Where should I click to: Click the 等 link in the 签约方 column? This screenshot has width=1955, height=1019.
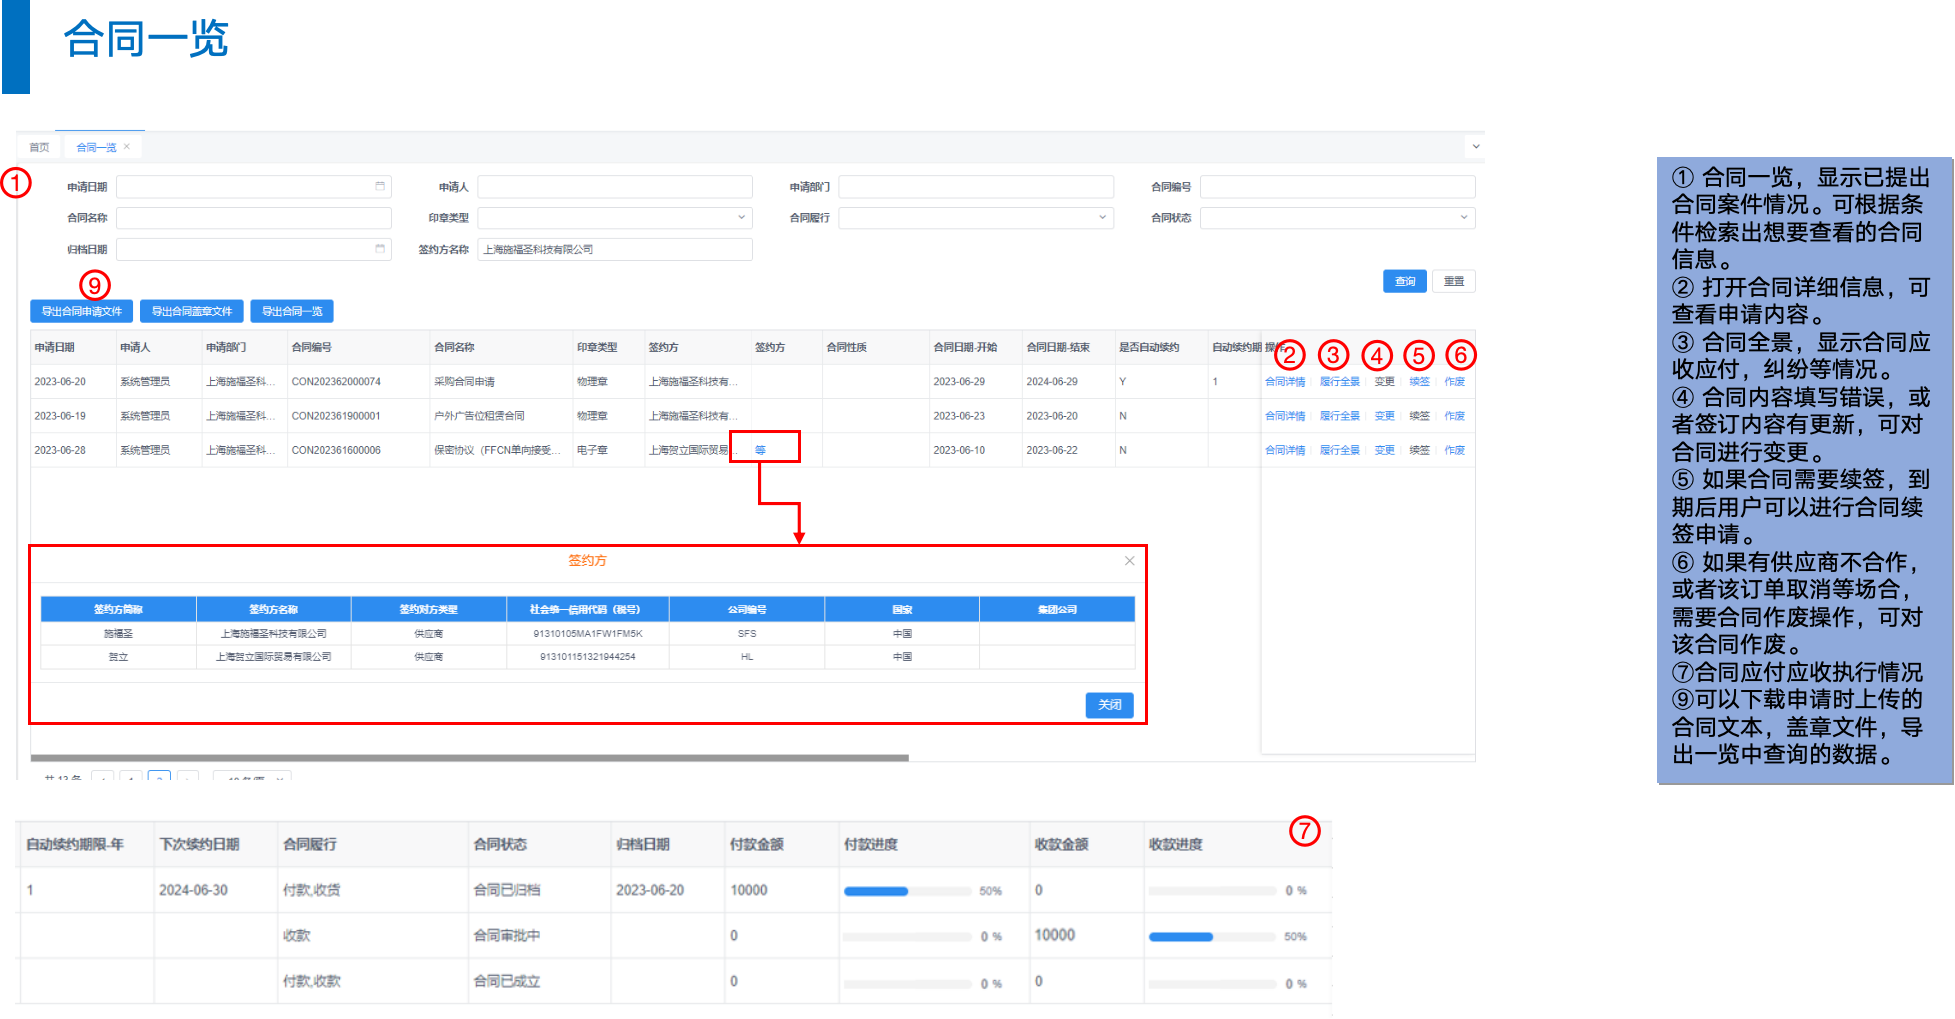coord(760,450)
